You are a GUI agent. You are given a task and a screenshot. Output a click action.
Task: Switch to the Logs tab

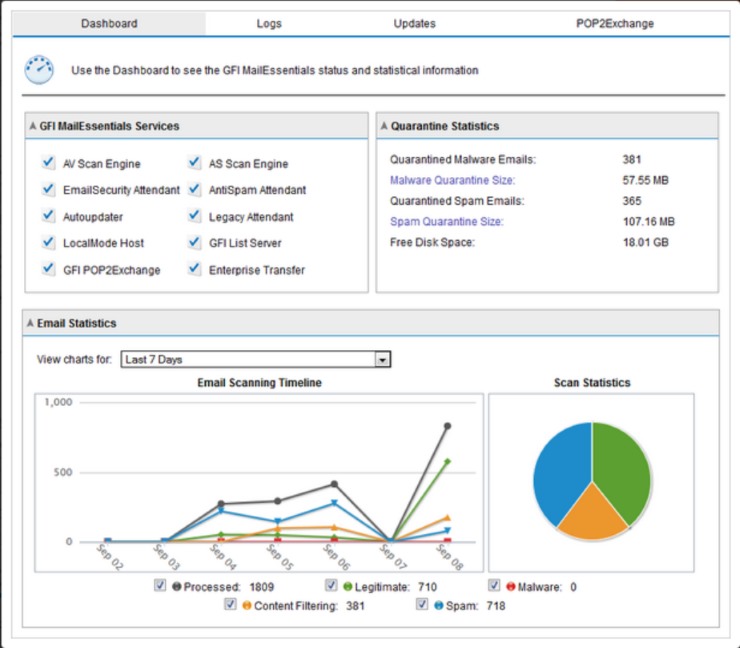(x=269, y=24)
